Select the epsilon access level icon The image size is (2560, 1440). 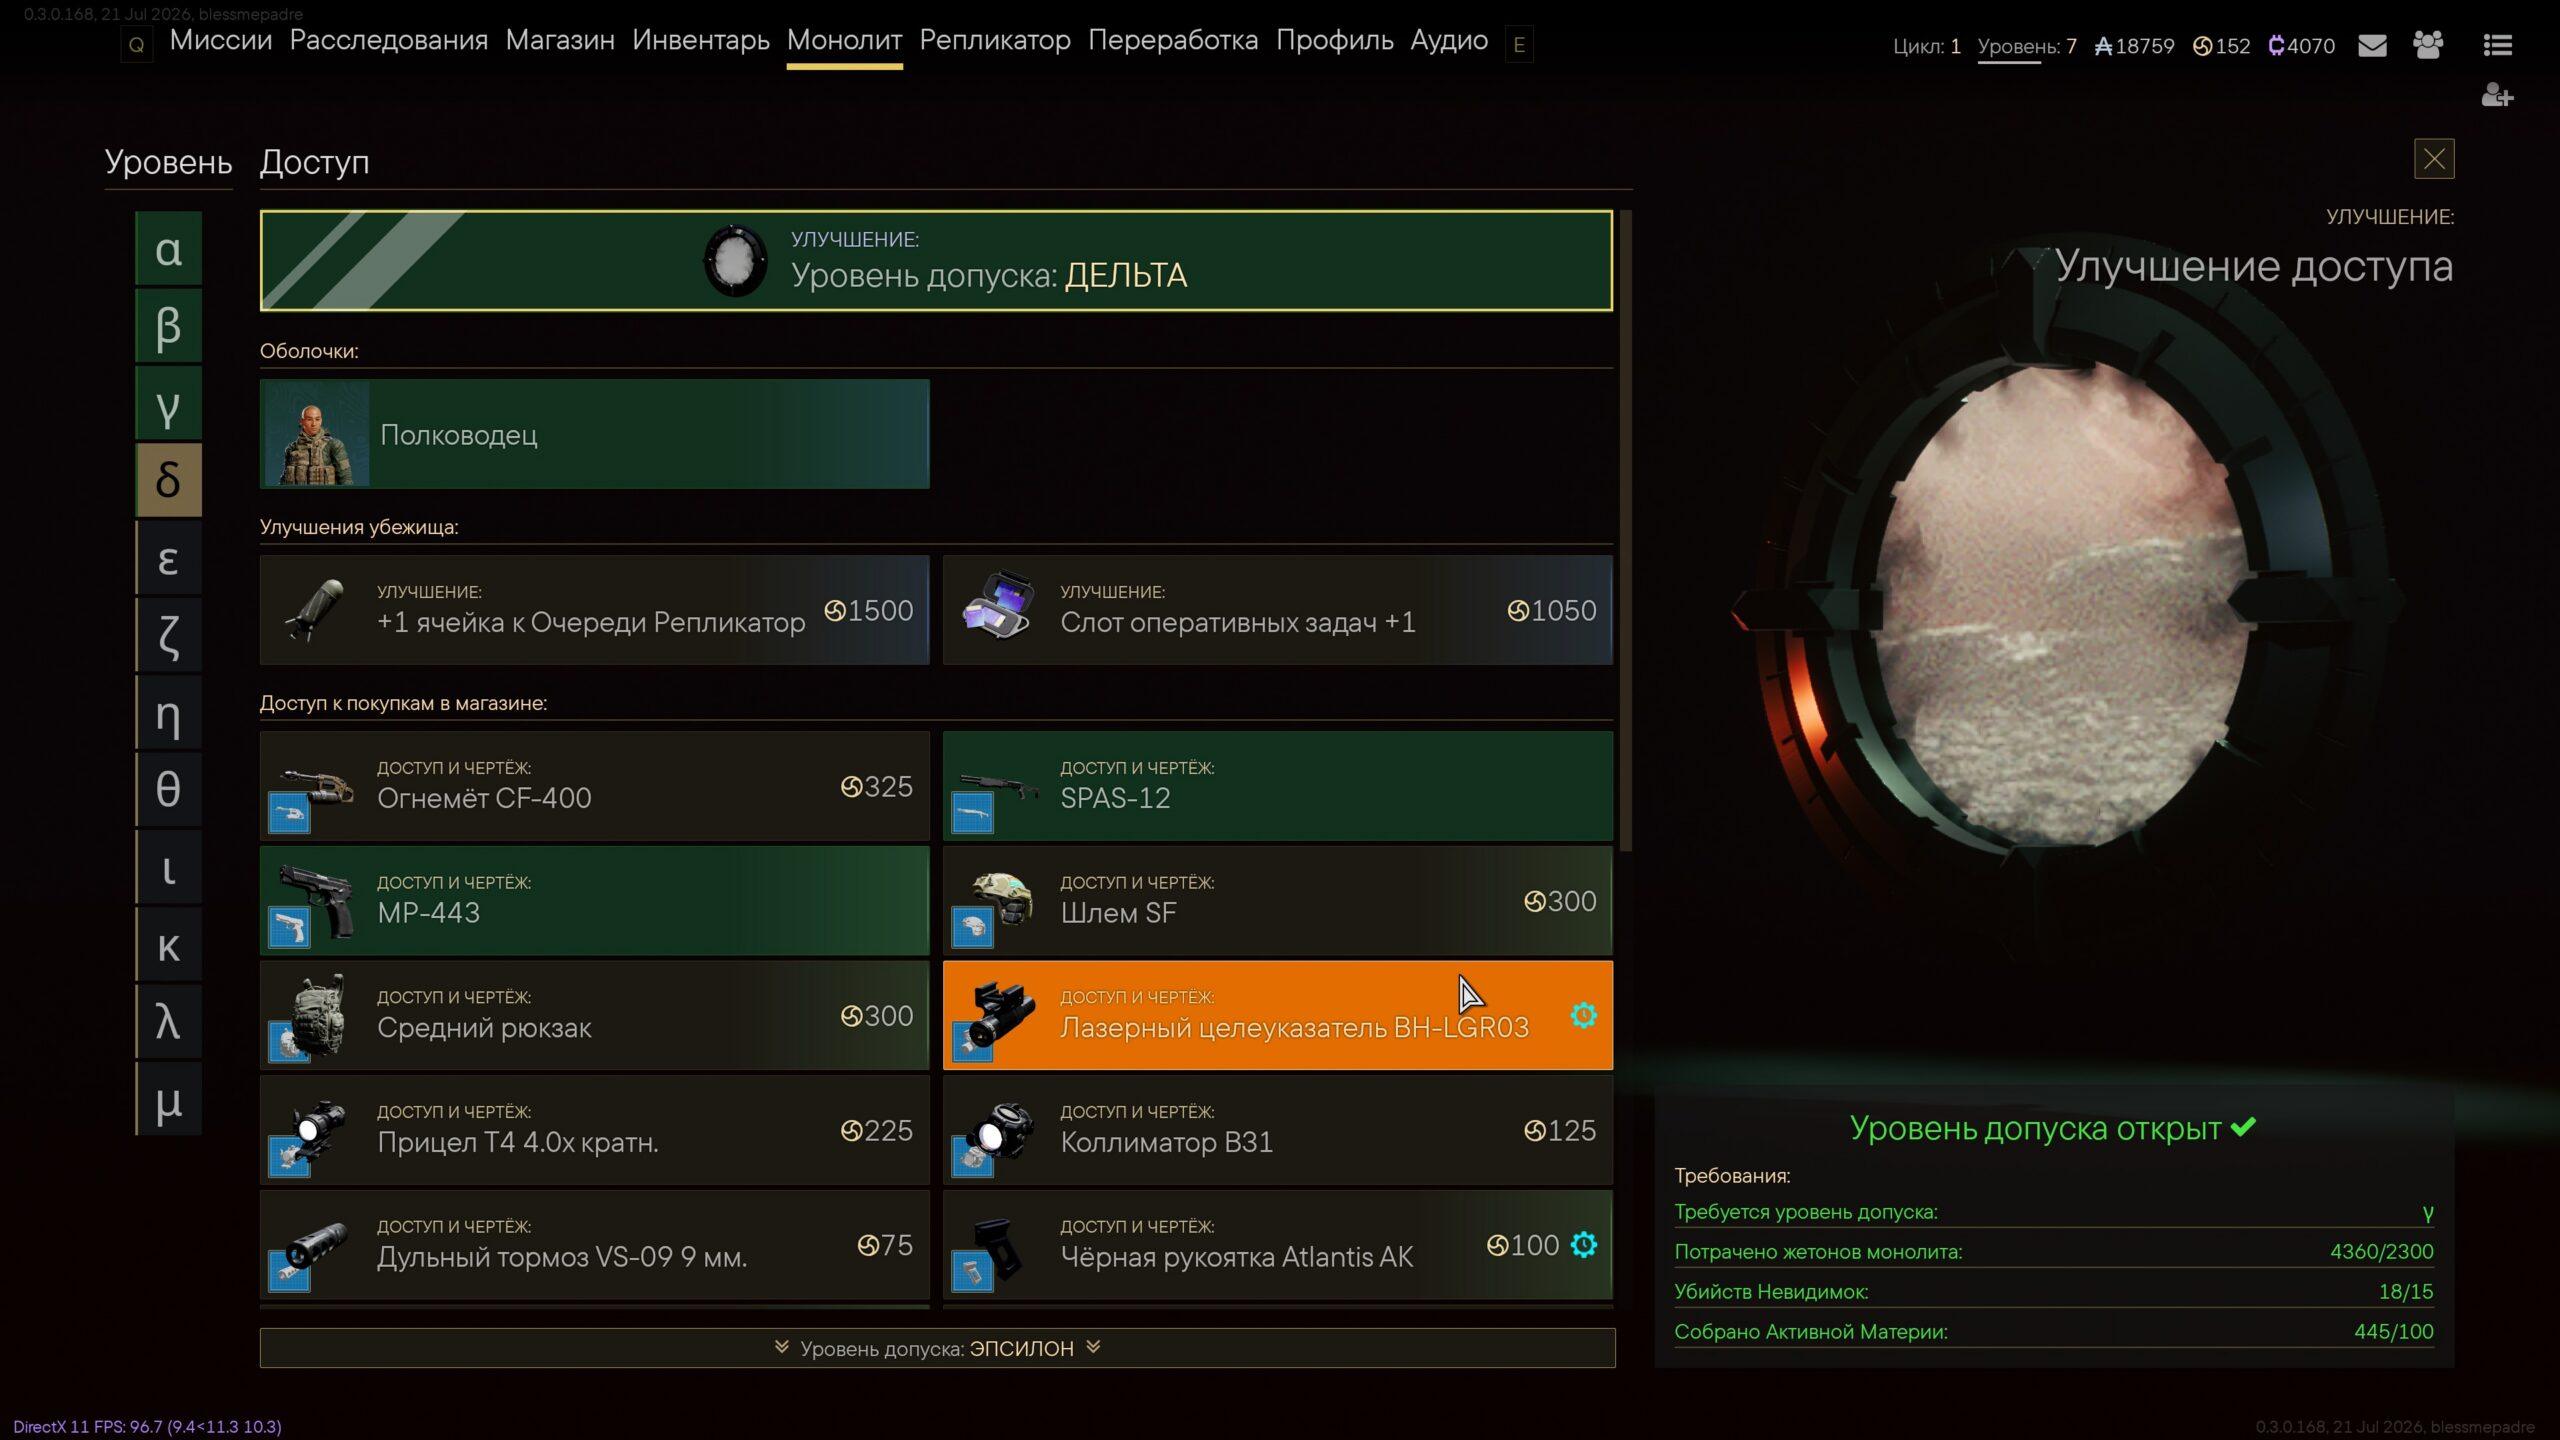coord(169,558)
